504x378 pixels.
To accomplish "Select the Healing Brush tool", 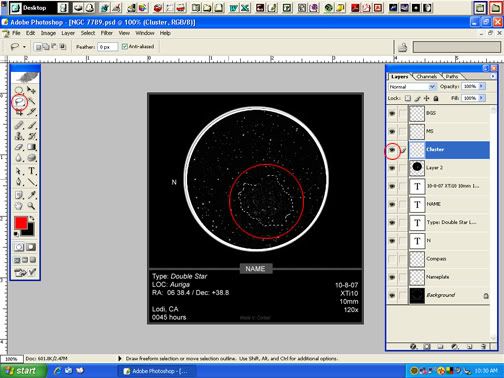I will click(19, 125).
